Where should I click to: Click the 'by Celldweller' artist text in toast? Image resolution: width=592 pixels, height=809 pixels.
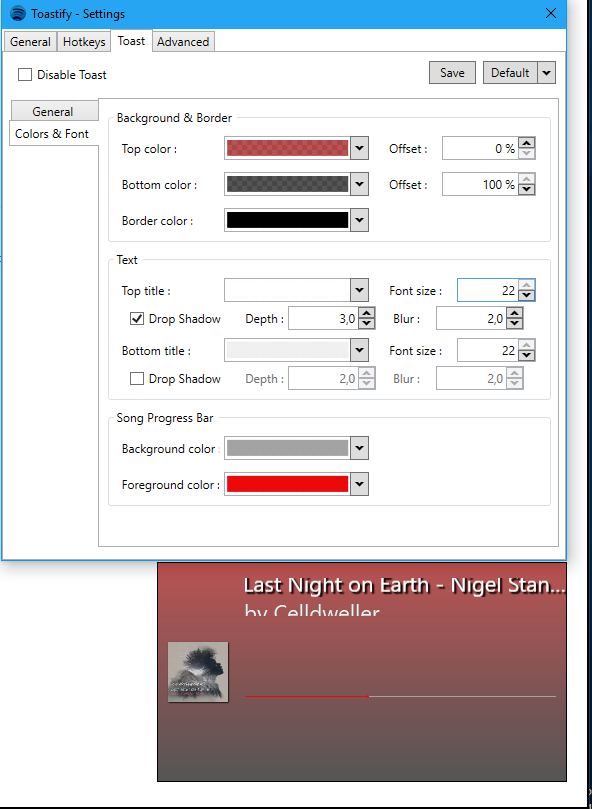[312, 611]
